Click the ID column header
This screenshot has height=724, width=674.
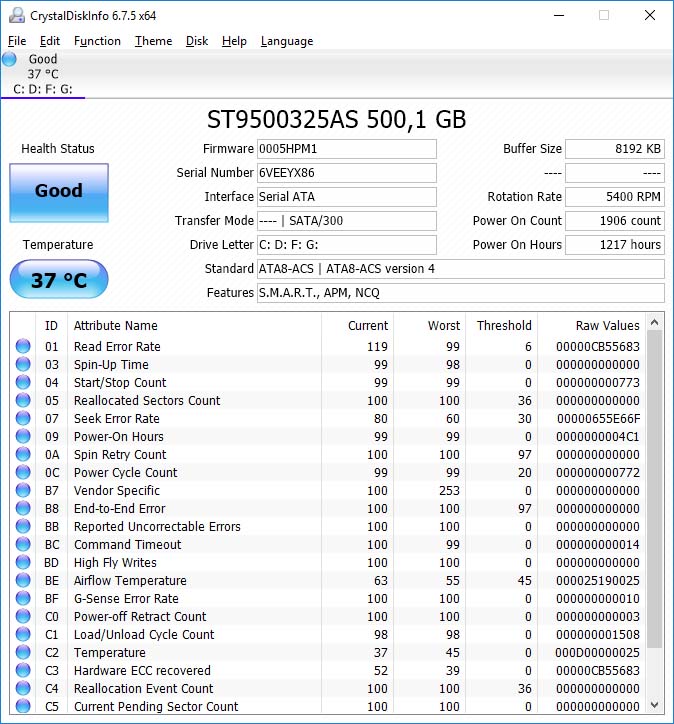point(51,326)
